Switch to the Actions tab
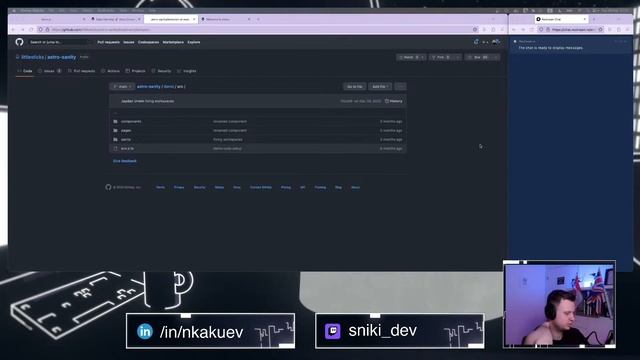The image size is (640, 360). (x=110, y=71)
